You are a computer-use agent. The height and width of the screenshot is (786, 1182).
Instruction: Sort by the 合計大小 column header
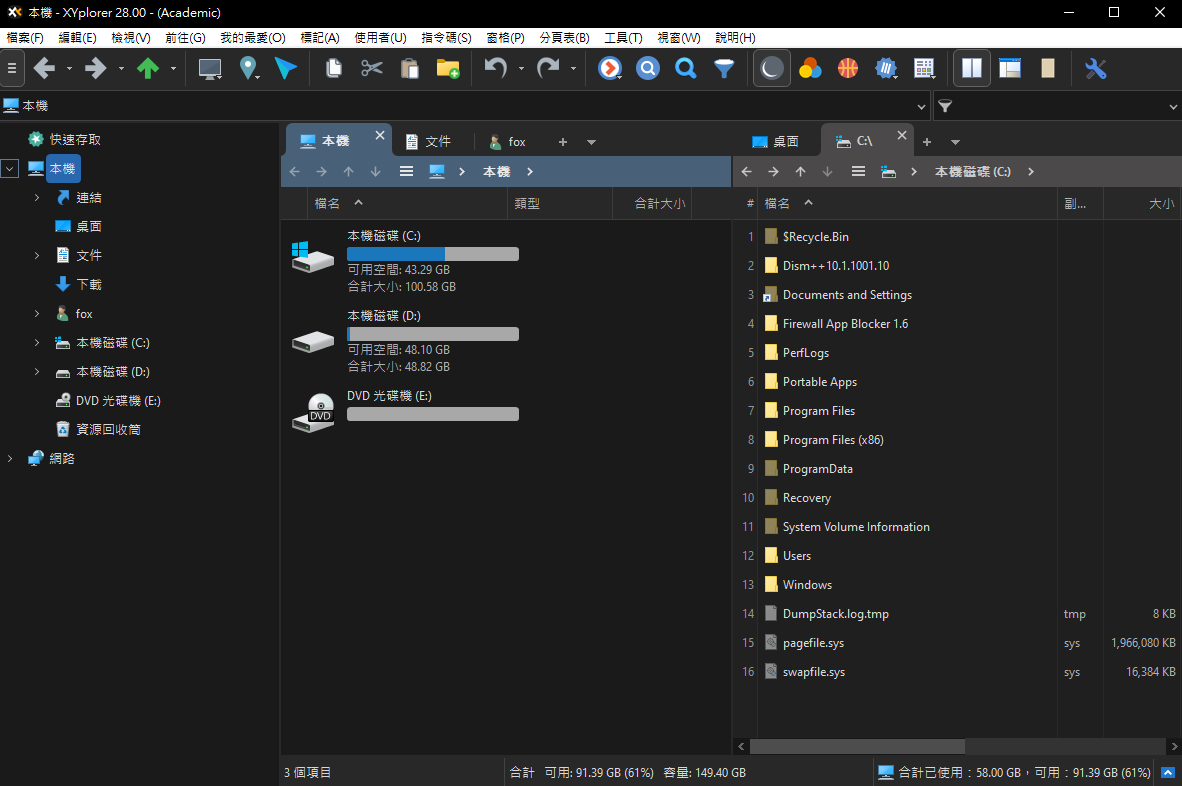(x=659, y=203)
